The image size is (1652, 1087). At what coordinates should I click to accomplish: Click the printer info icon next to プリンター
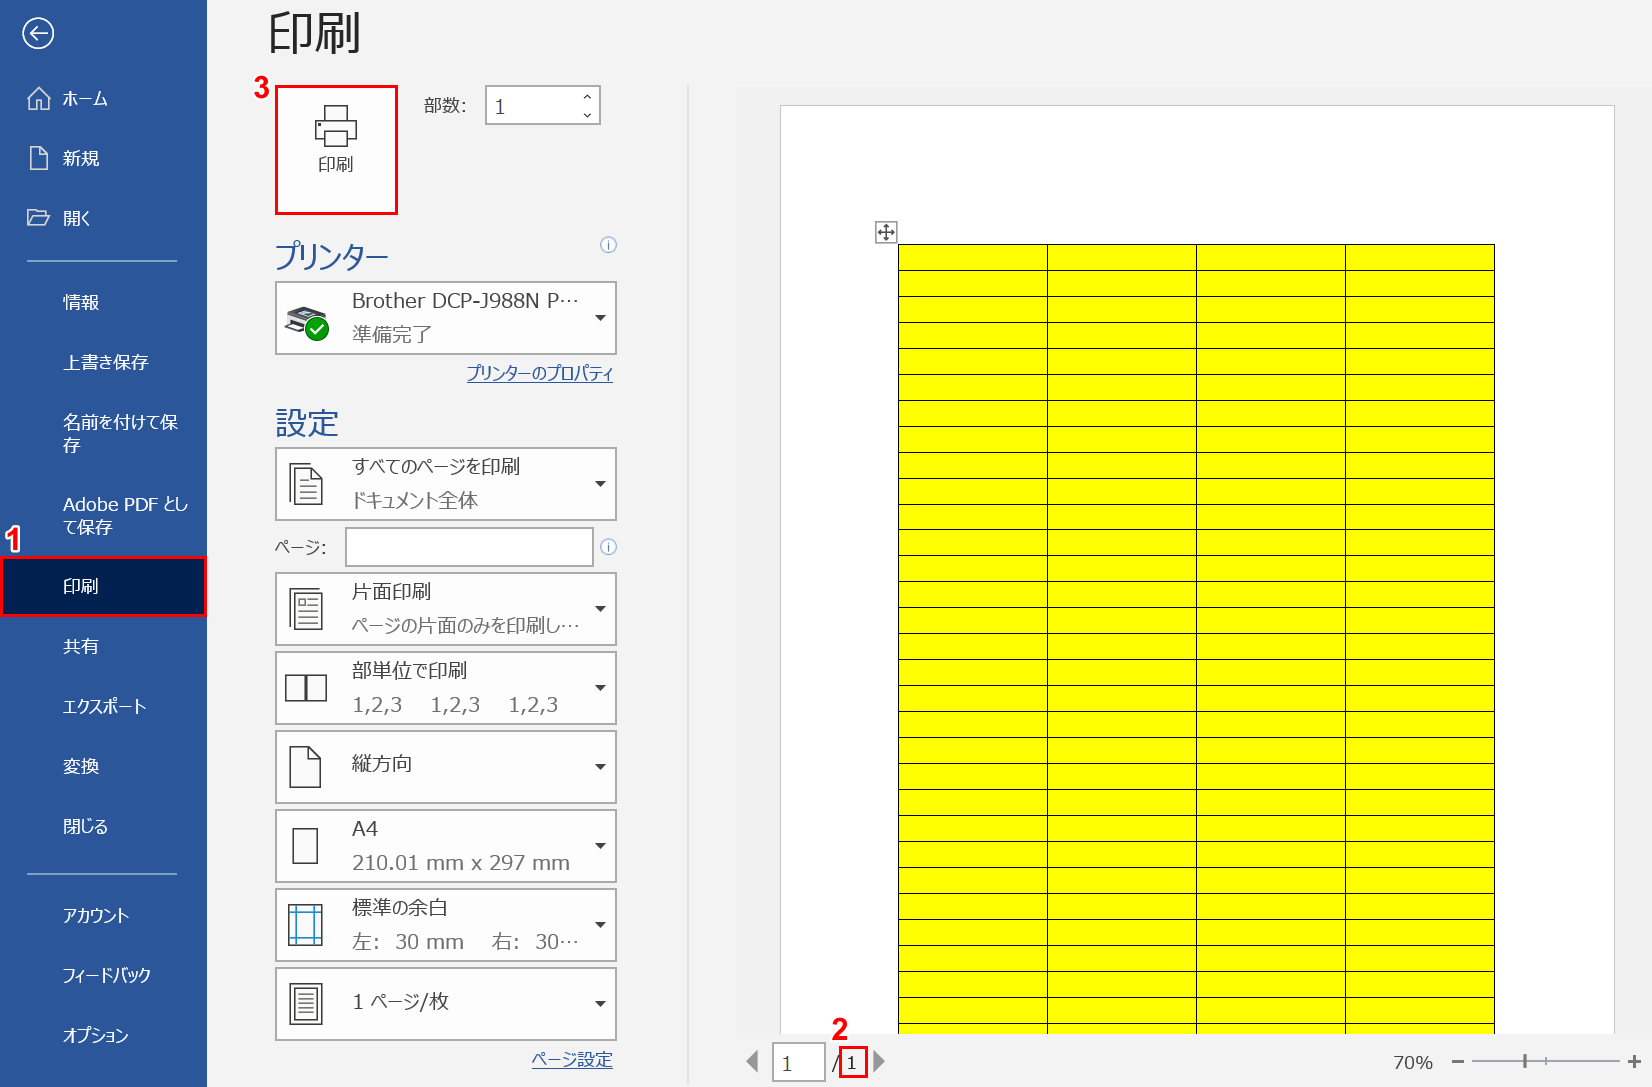point(608,245)
